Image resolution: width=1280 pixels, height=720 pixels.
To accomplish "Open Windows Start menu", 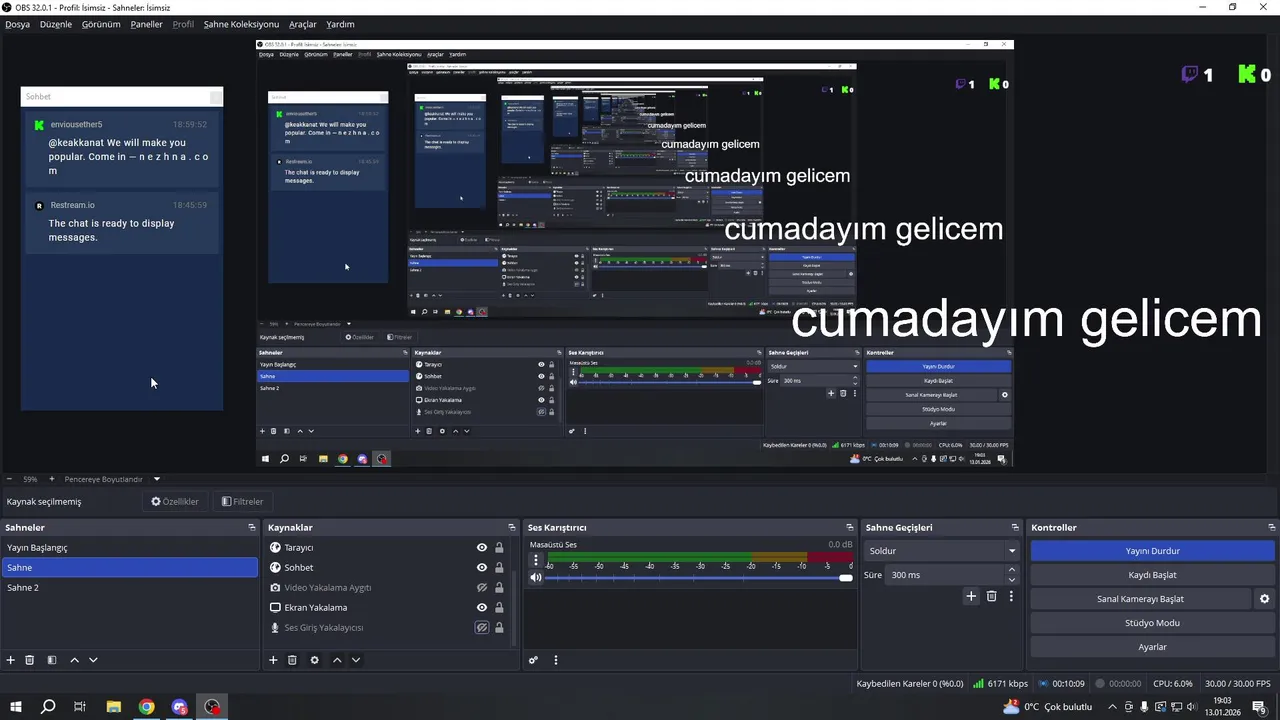I will click(x=15, y=707).
